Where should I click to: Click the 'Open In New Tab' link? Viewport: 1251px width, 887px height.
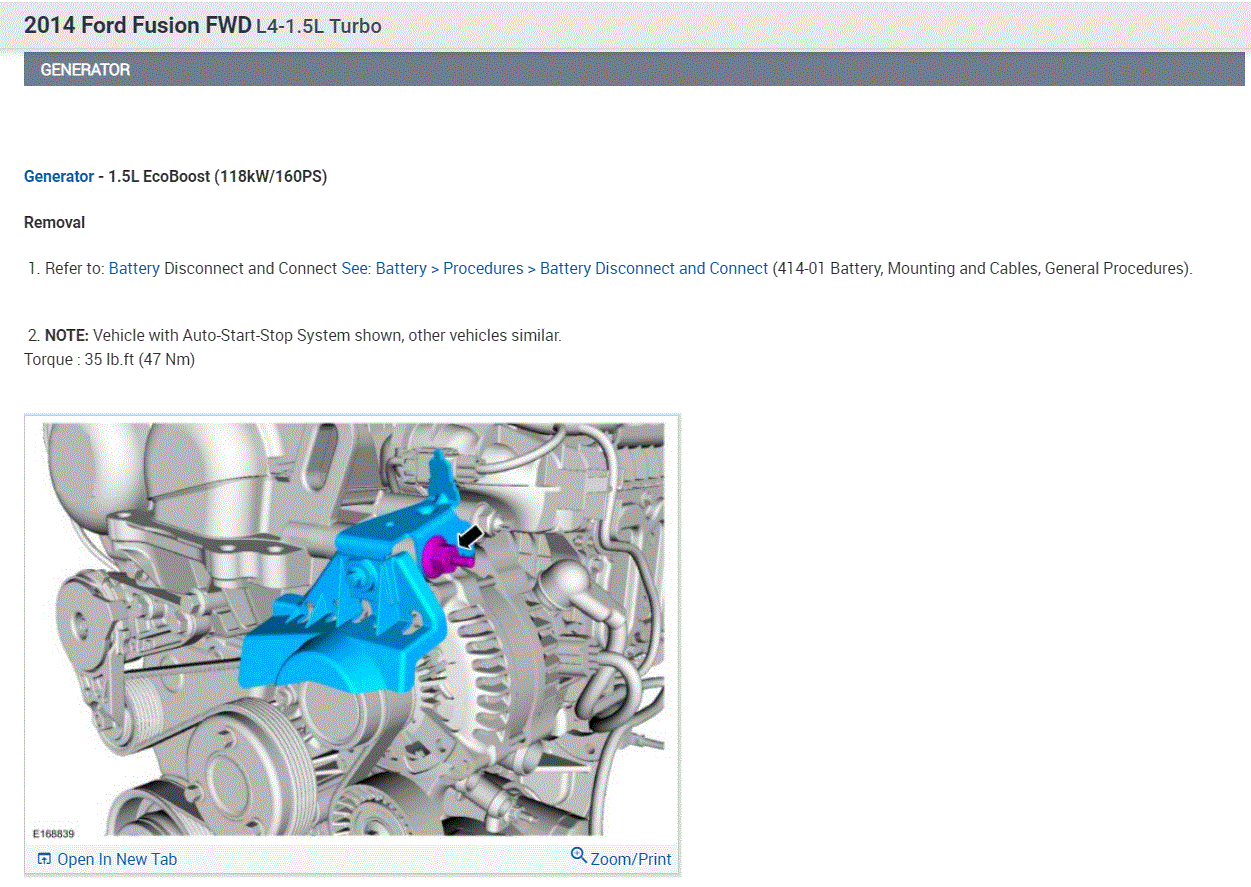117,859
